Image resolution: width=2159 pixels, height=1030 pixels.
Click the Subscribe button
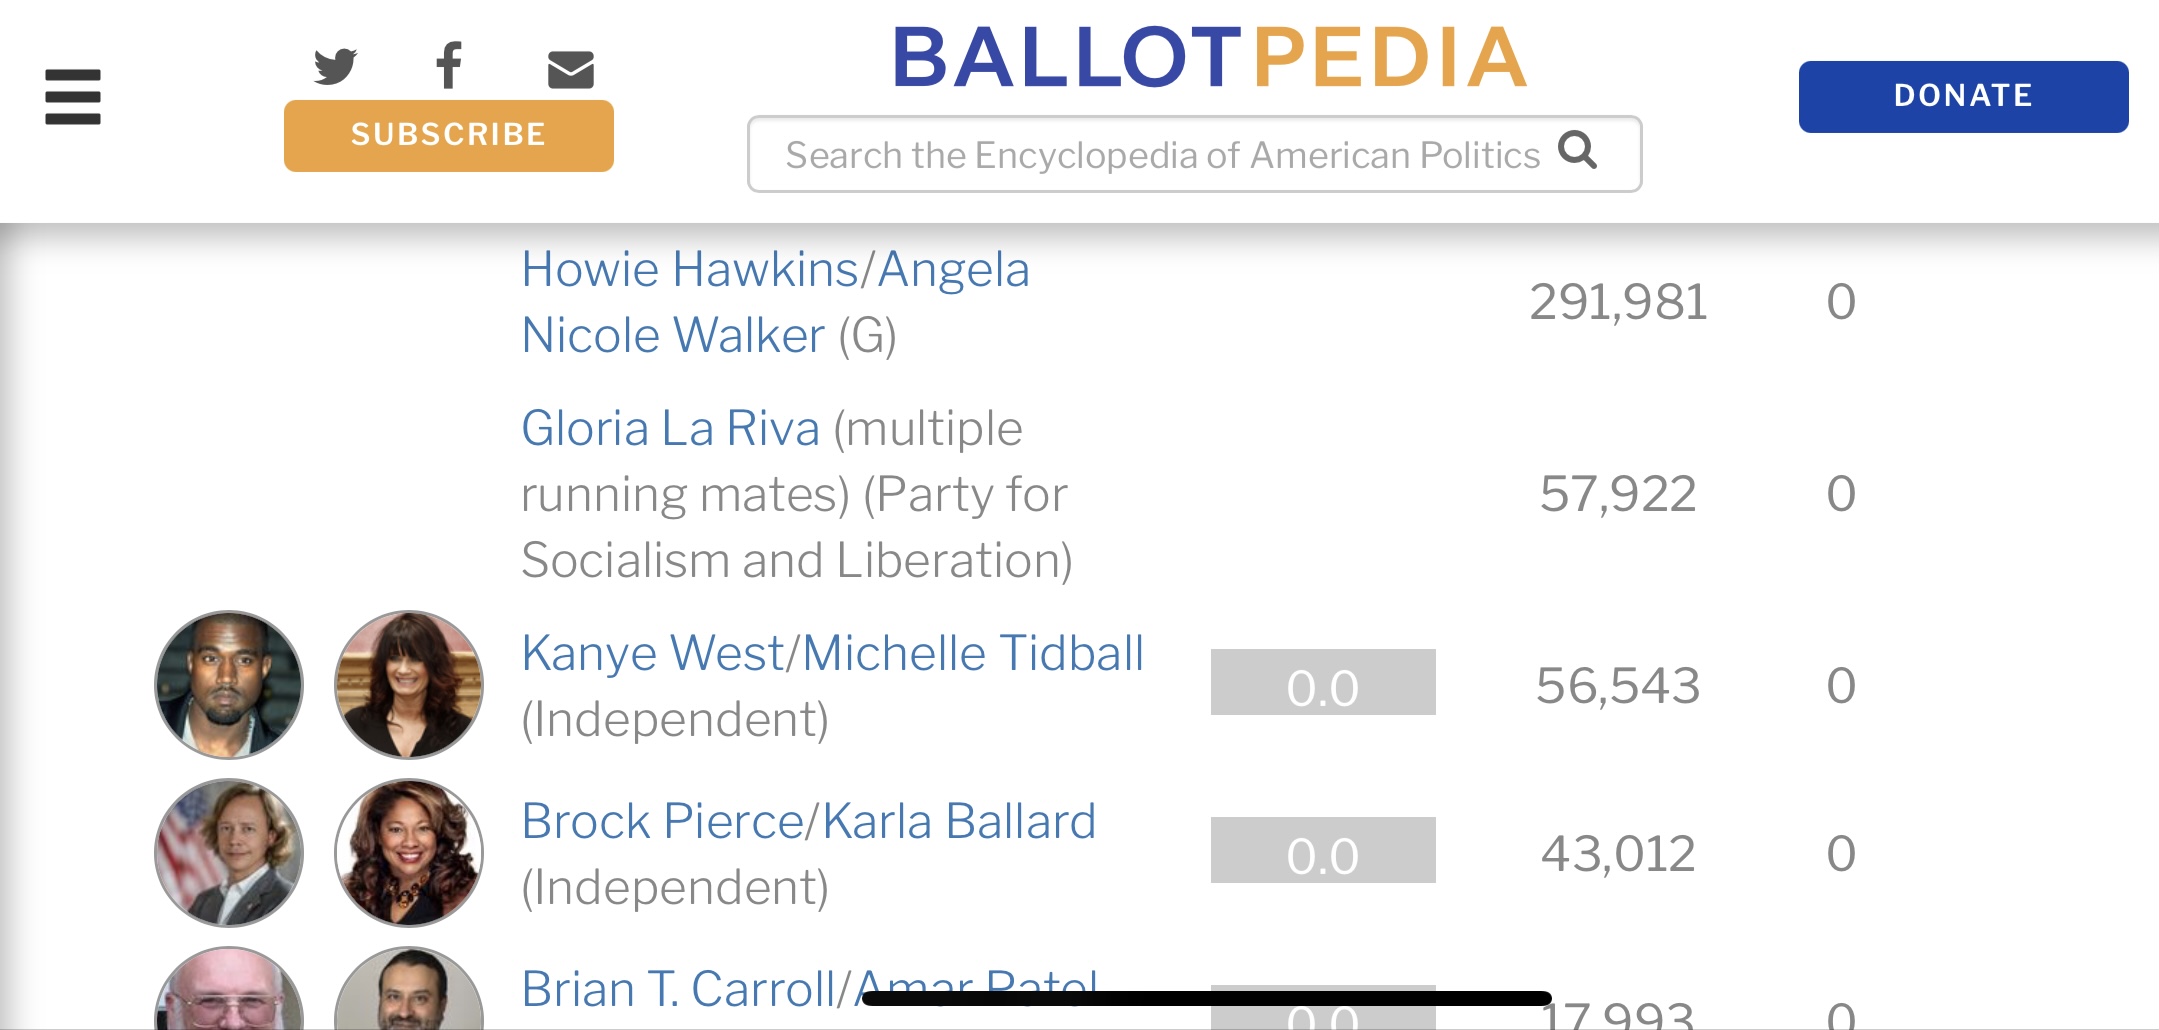click(x=449, y=136)
